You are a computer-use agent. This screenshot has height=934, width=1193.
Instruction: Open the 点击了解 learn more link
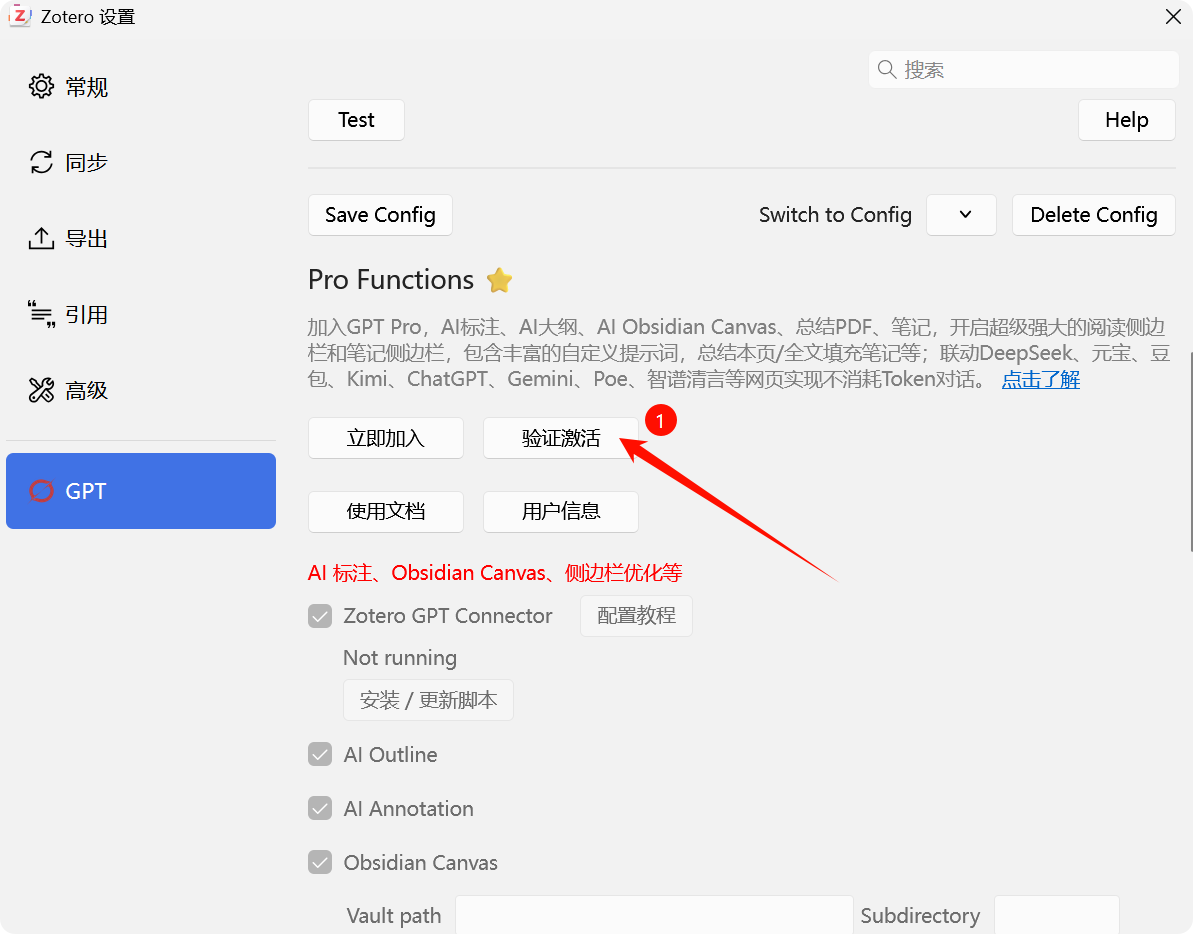point(1041,379)
